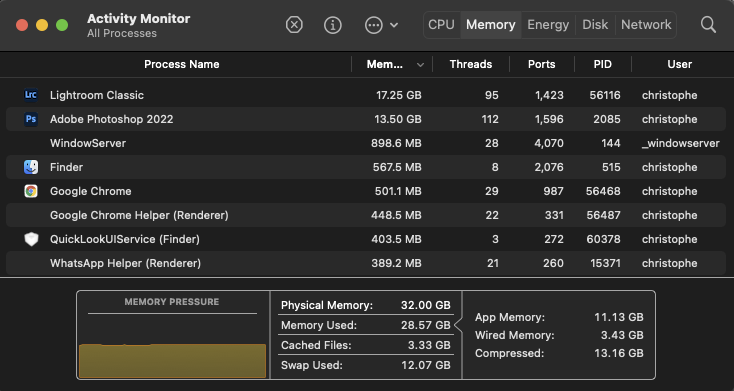Click the Compressed 13.16 GB value
The width and height of the screenshot is (734, 391).
[x=619, y=353]
